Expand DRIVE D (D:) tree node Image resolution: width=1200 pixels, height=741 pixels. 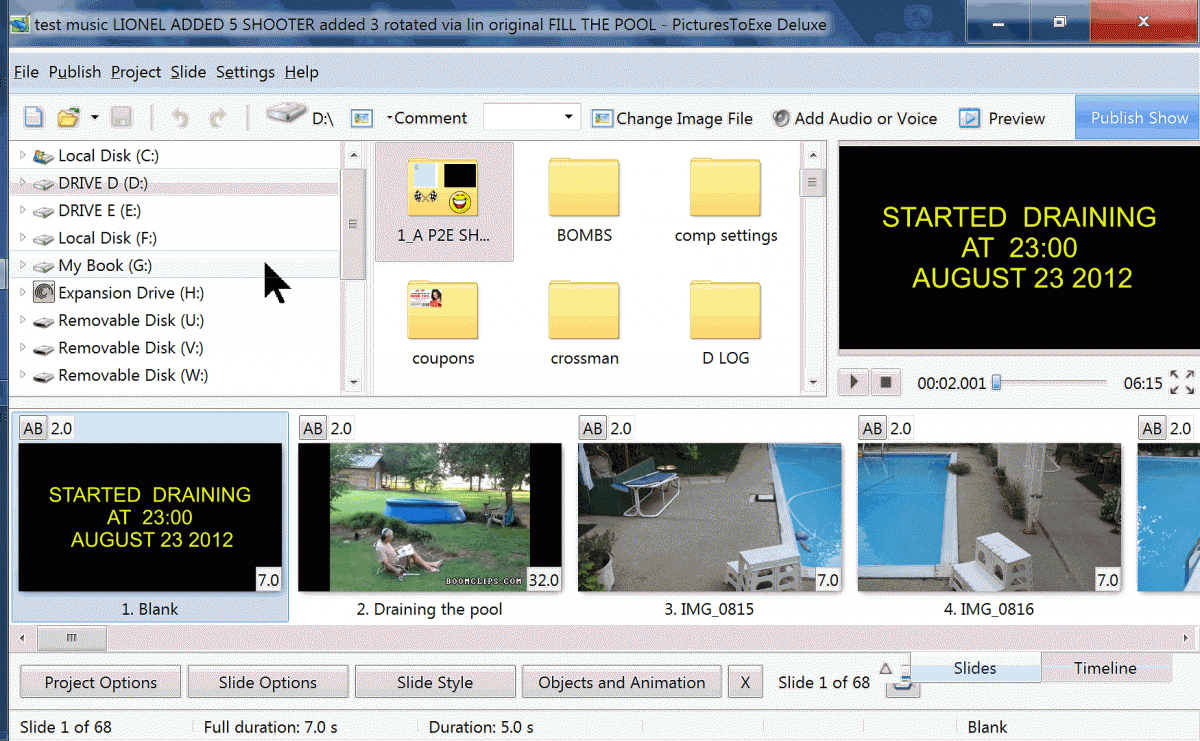(x=22, y=183)
